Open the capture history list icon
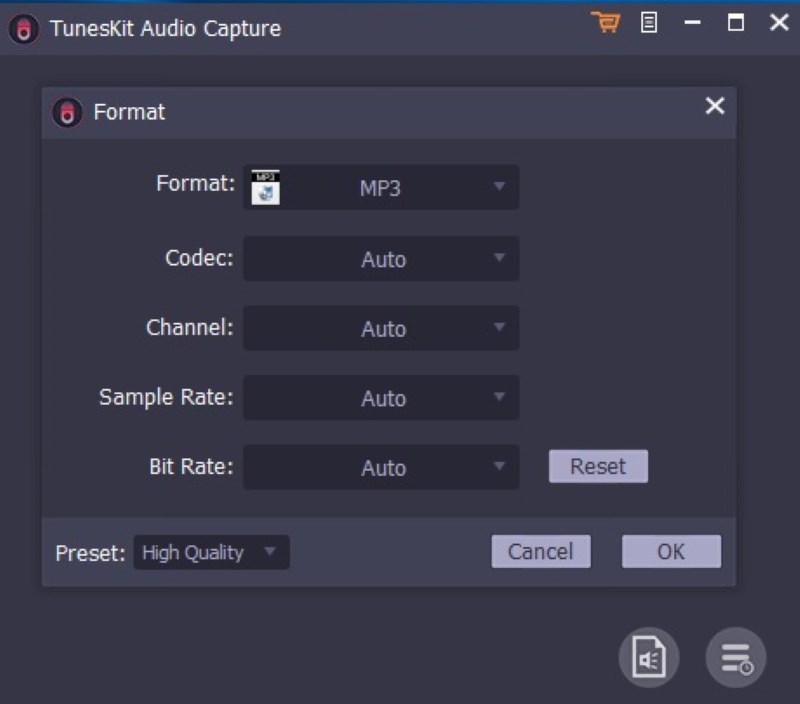The height and width of the screenshot is (704, 800). pyautogui.click(x=735, y=657)
